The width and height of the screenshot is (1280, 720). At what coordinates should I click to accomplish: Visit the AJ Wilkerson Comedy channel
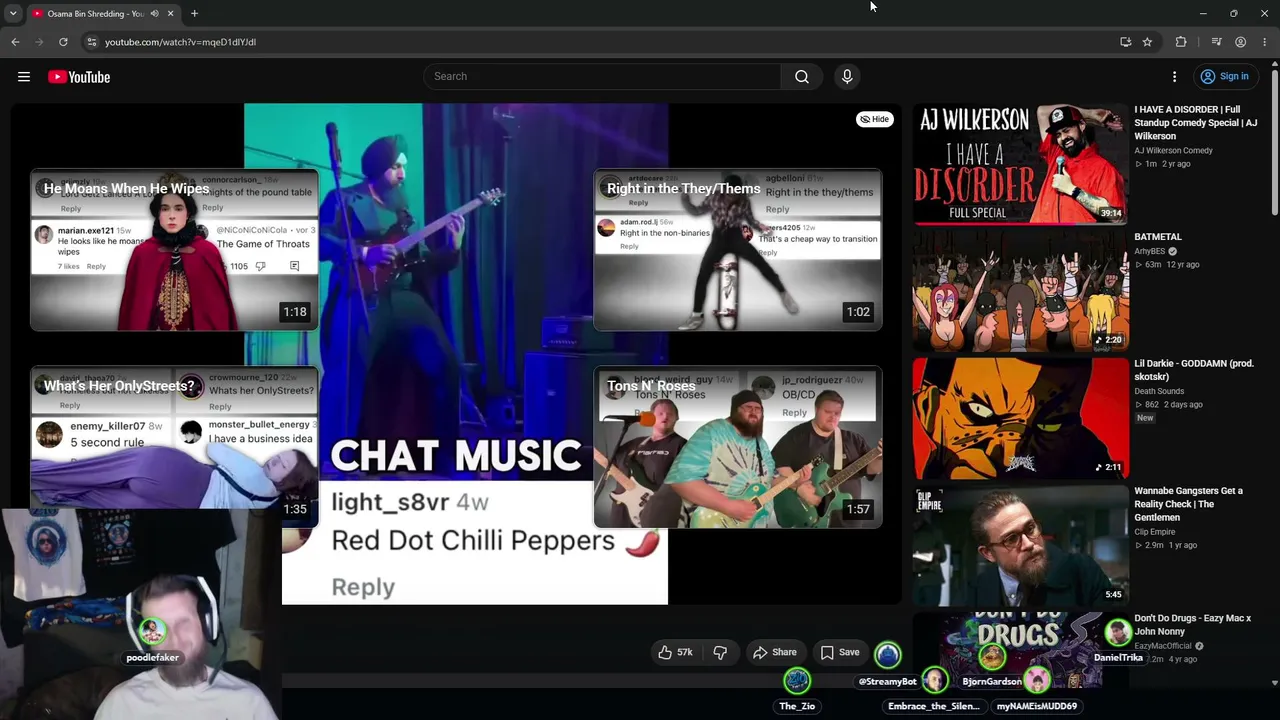pos(1174,151)
